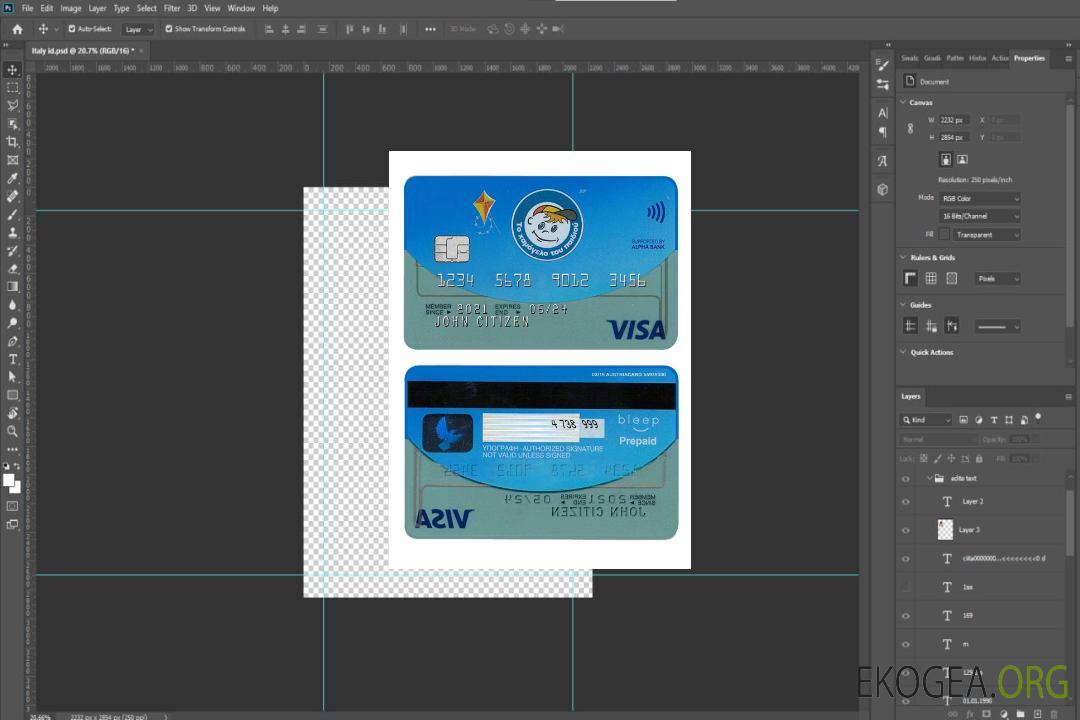Open the Glyphs panel icon
This screenshot has width=1080, height=720.
[883, 161]
